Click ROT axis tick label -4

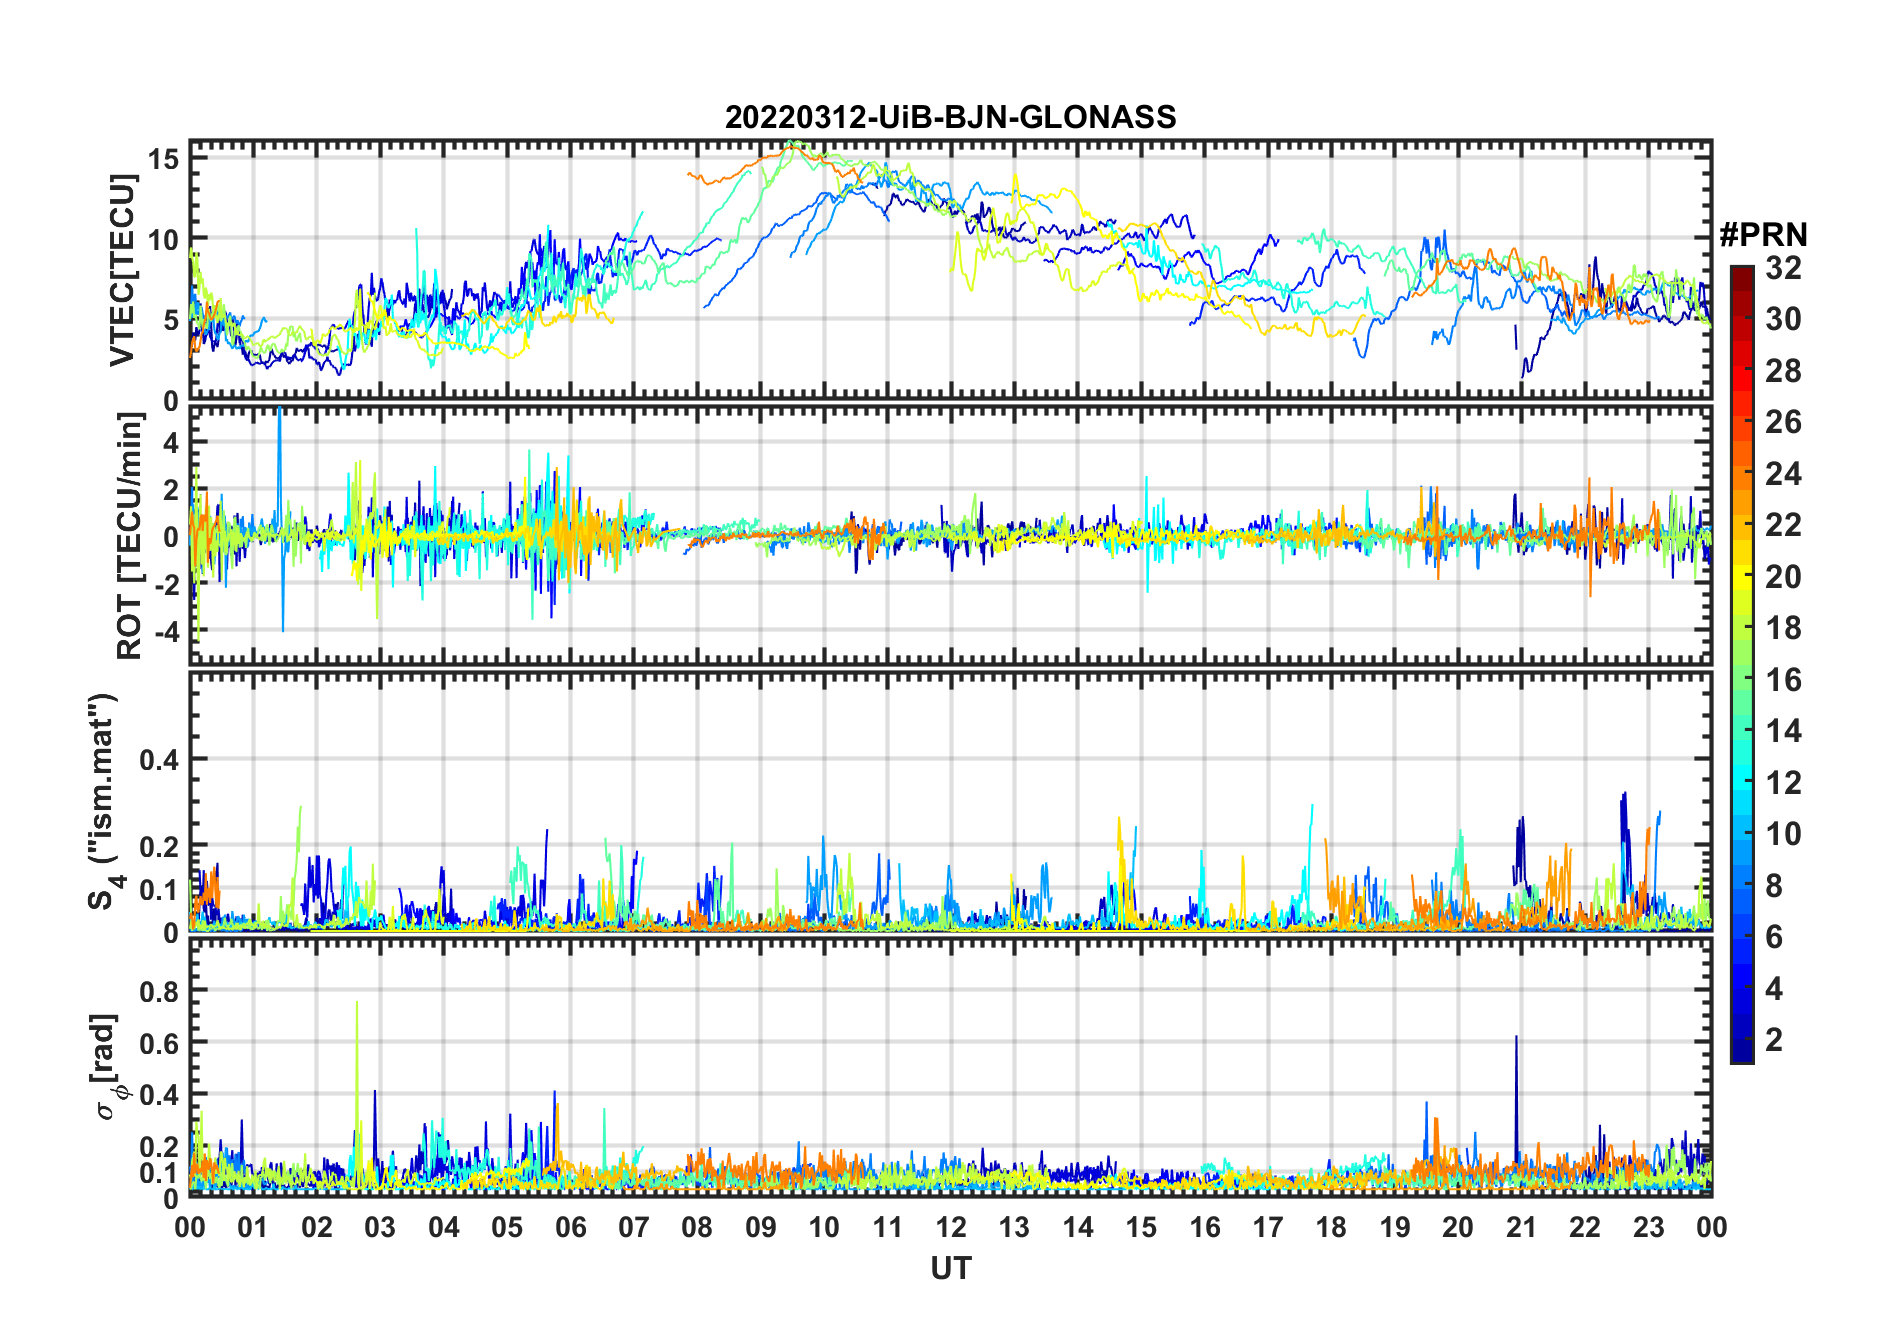click(166, 632)
